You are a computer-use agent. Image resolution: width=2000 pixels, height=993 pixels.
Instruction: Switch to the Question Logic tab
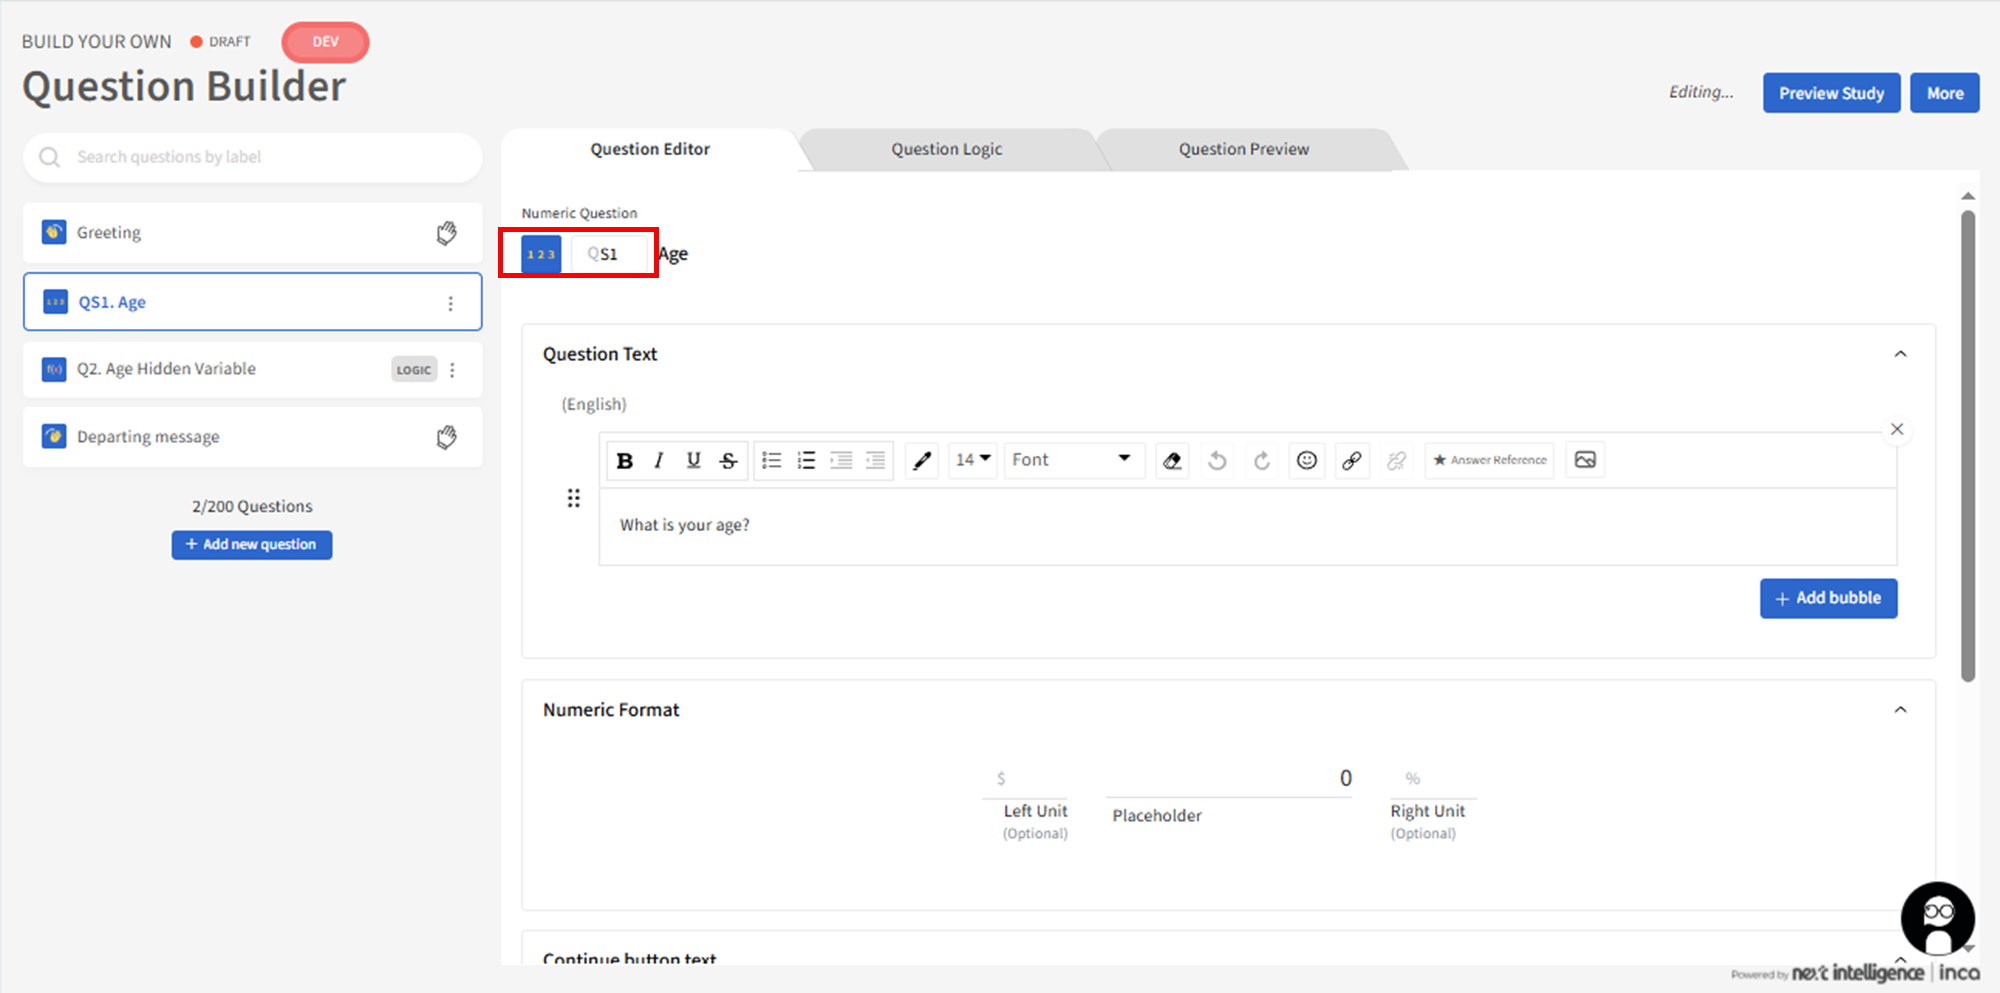coord(946,150)
